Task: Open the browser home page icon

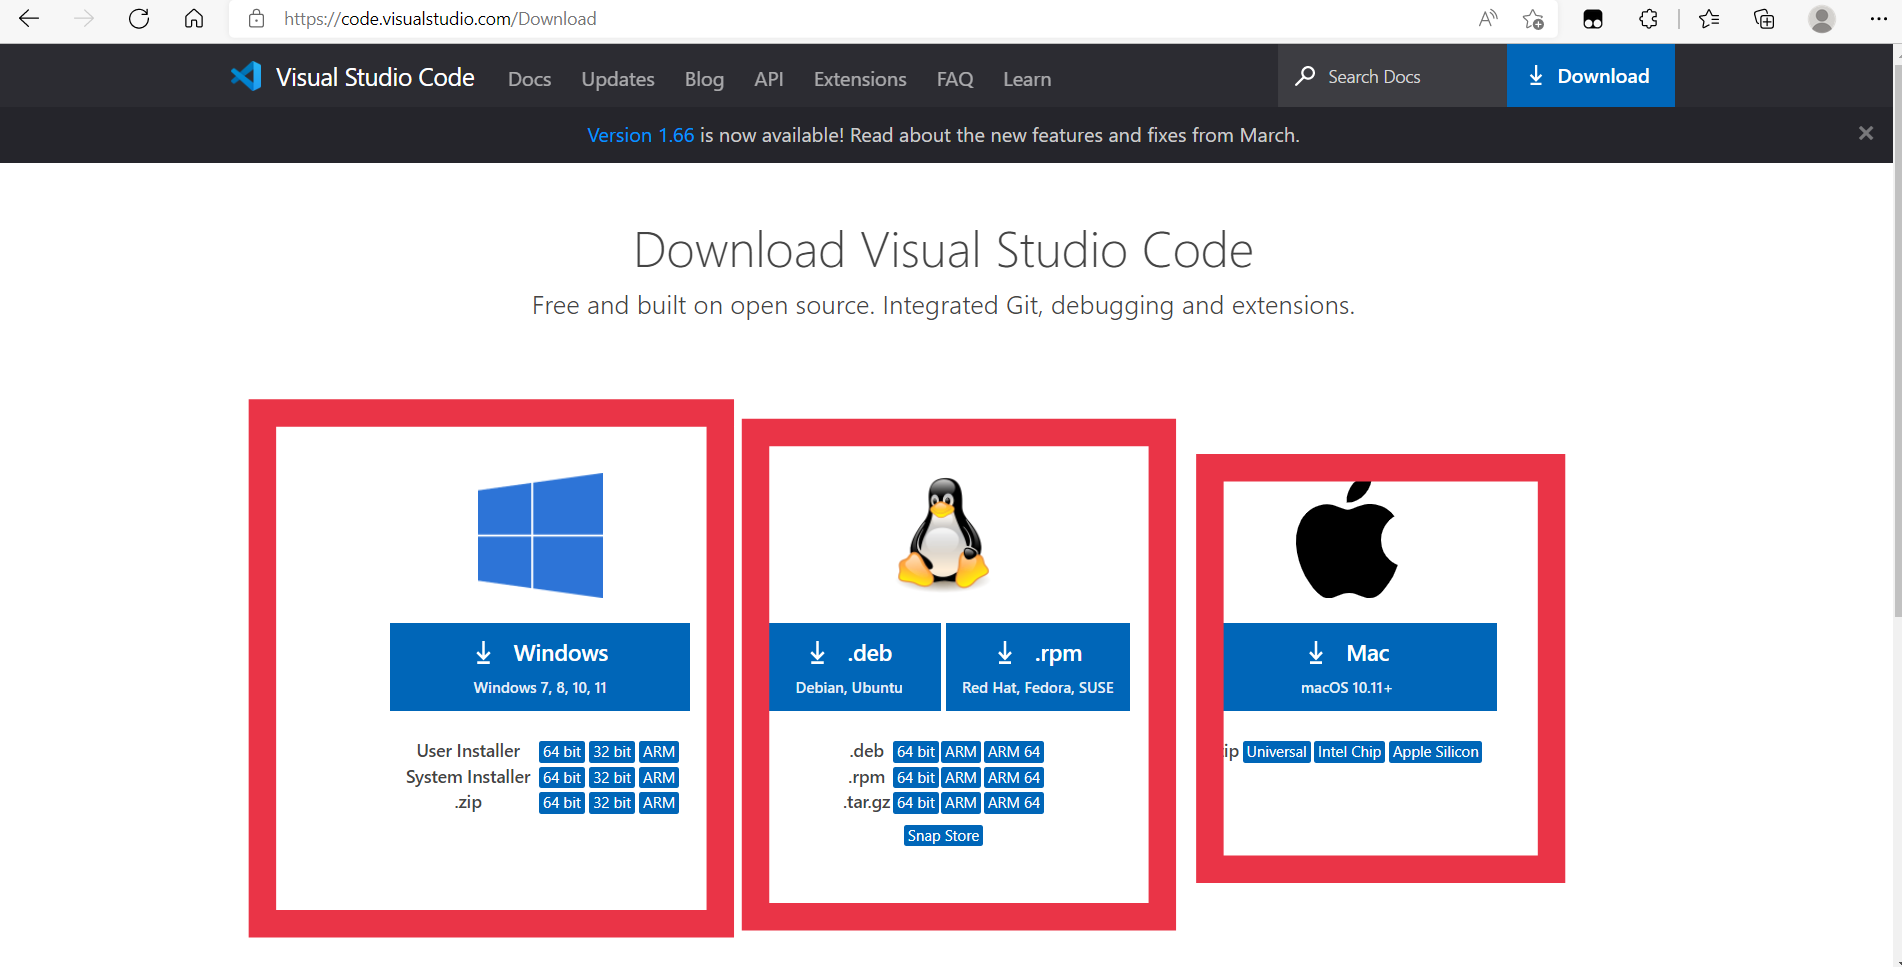Action: click(194, 18)
